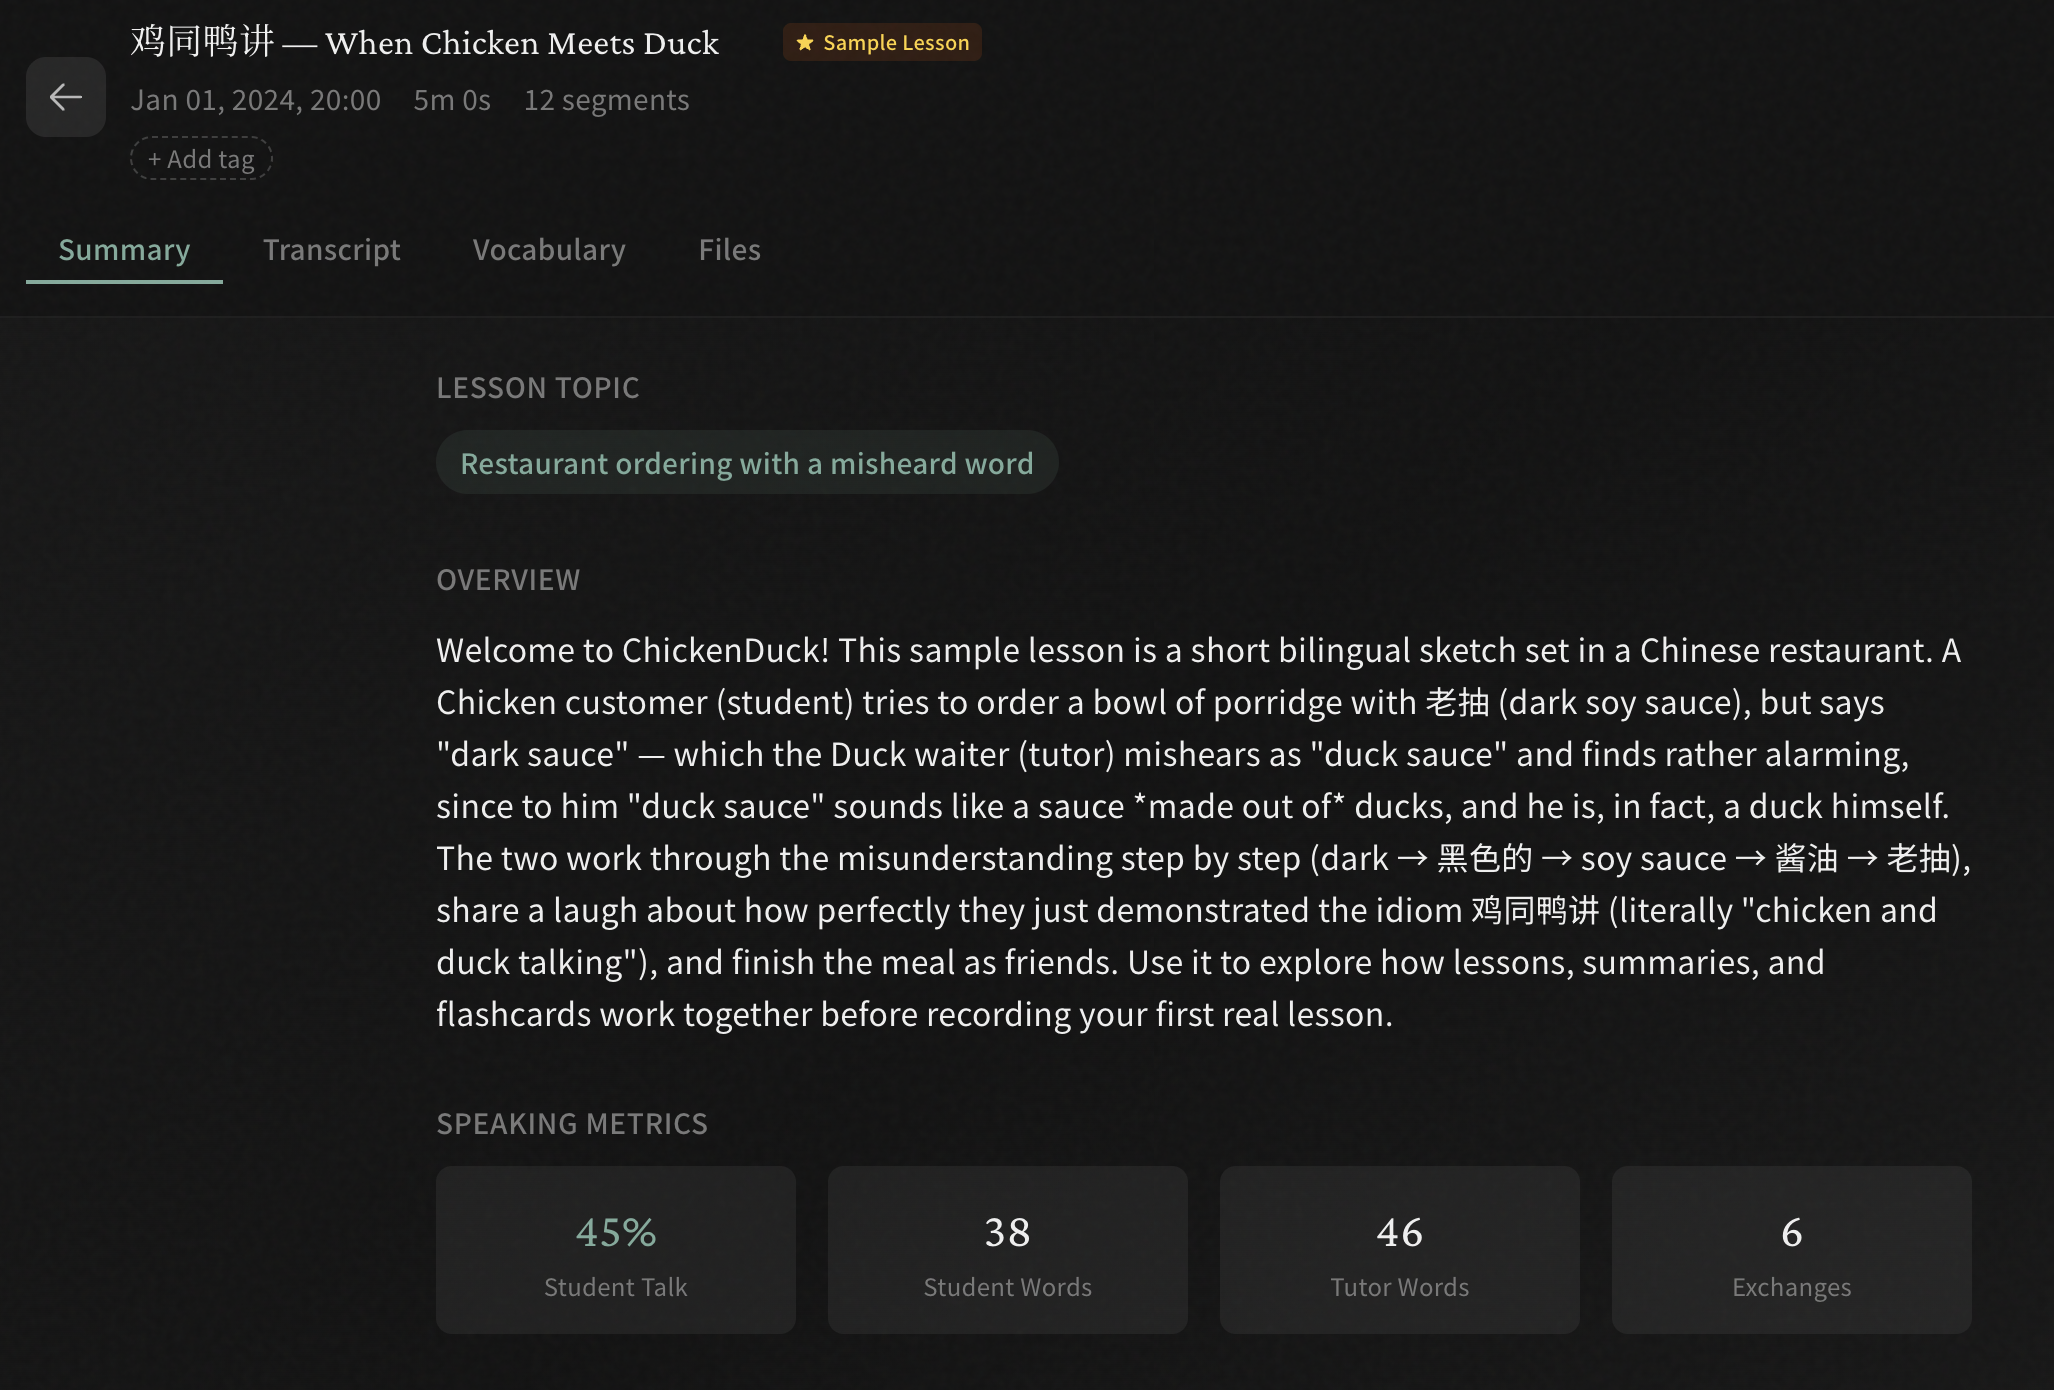The width and height of the screenshot is (2054, 1390).
Task: Click the 5m 0s duration label
Action: [451, 99]
